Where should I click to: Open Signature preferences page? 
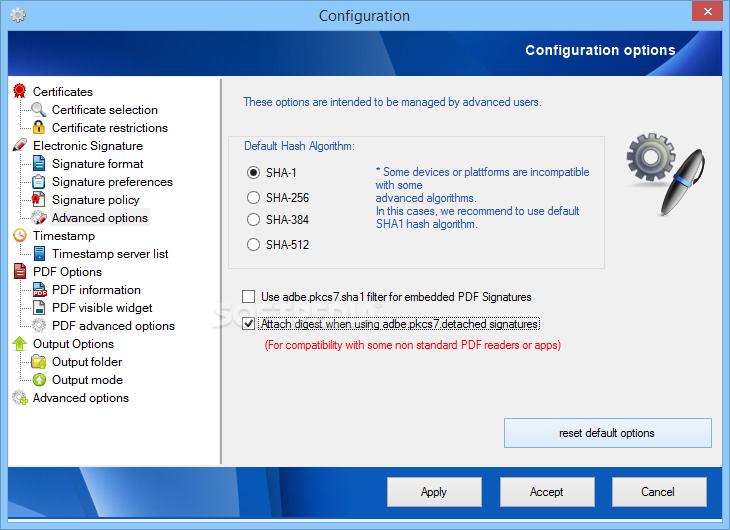(112, 182)
